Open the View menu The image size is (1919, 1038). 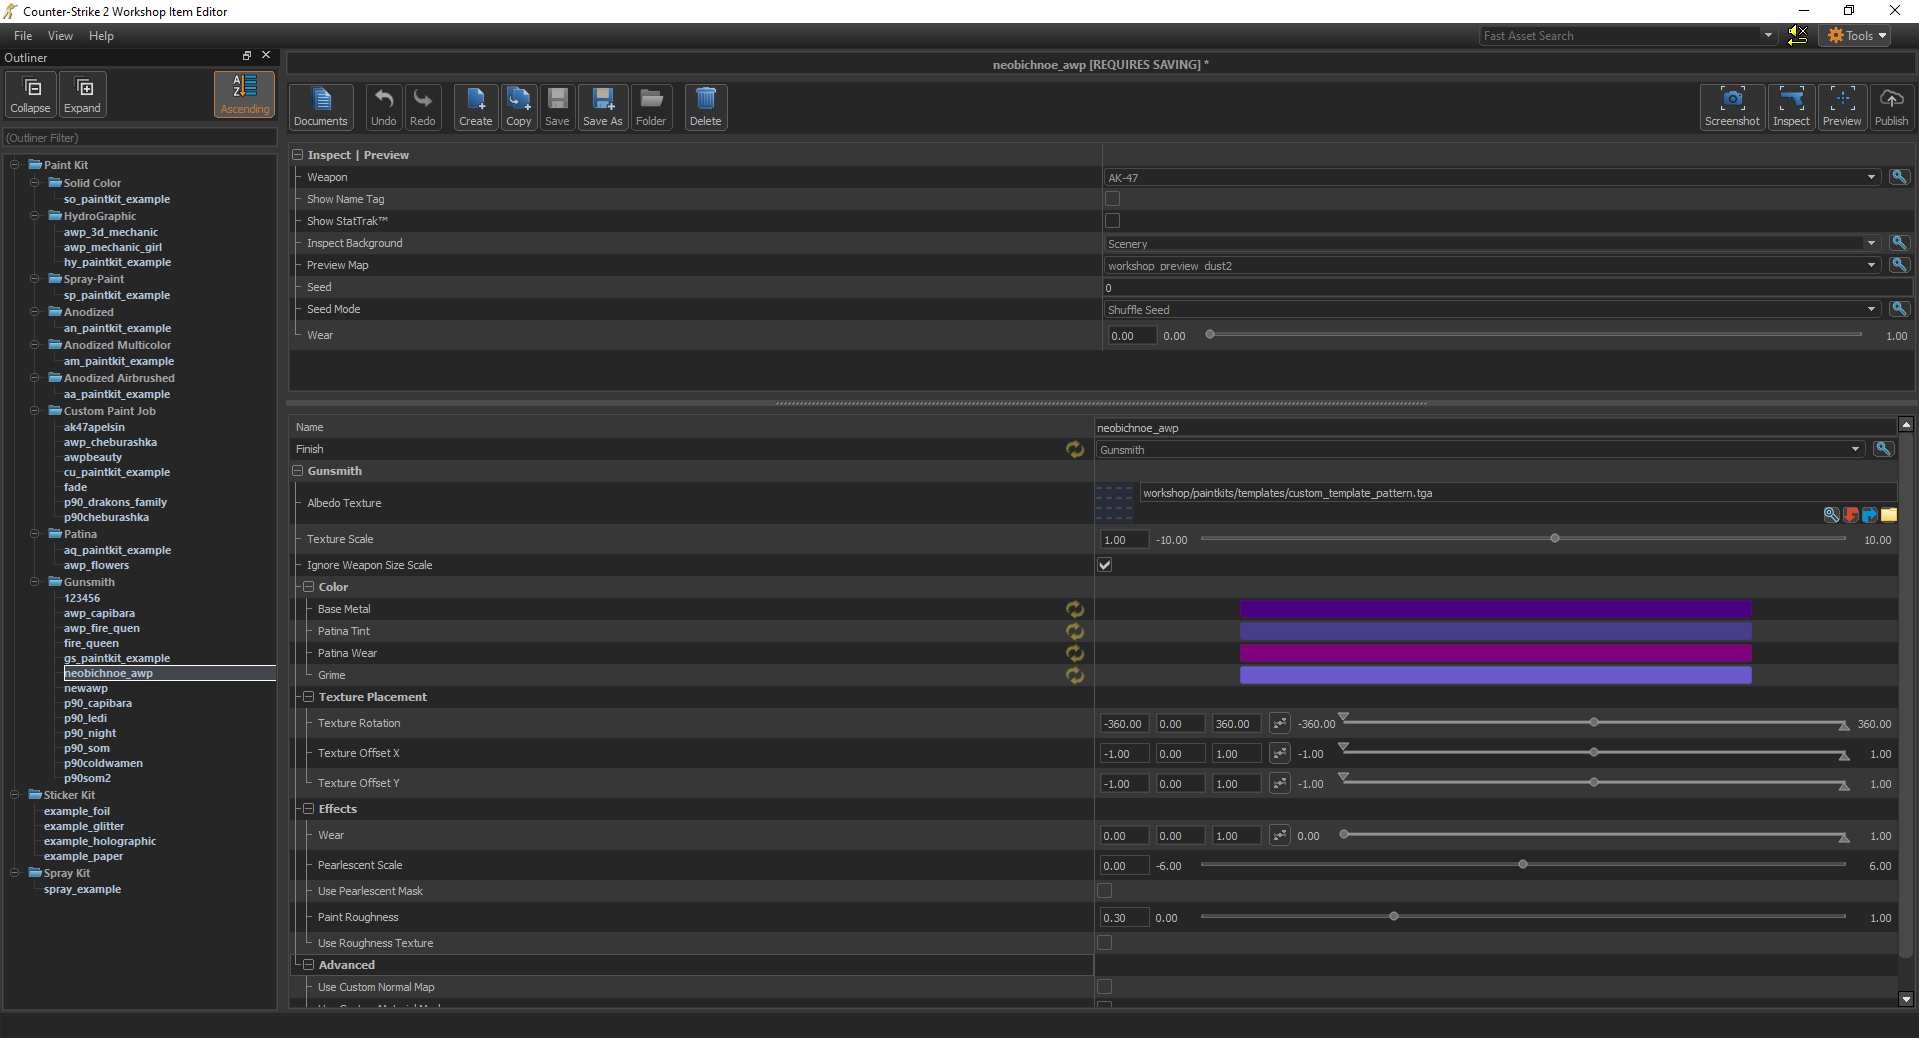pyautogui.click(x=61, y=36)
